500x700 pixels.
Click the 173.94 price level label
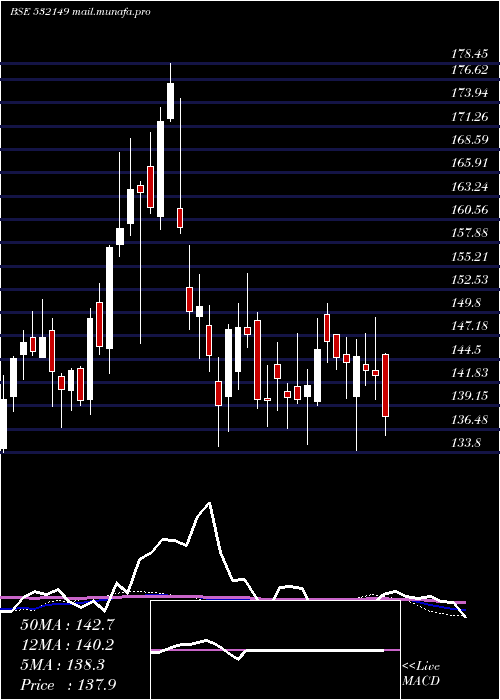coord(469,93)
